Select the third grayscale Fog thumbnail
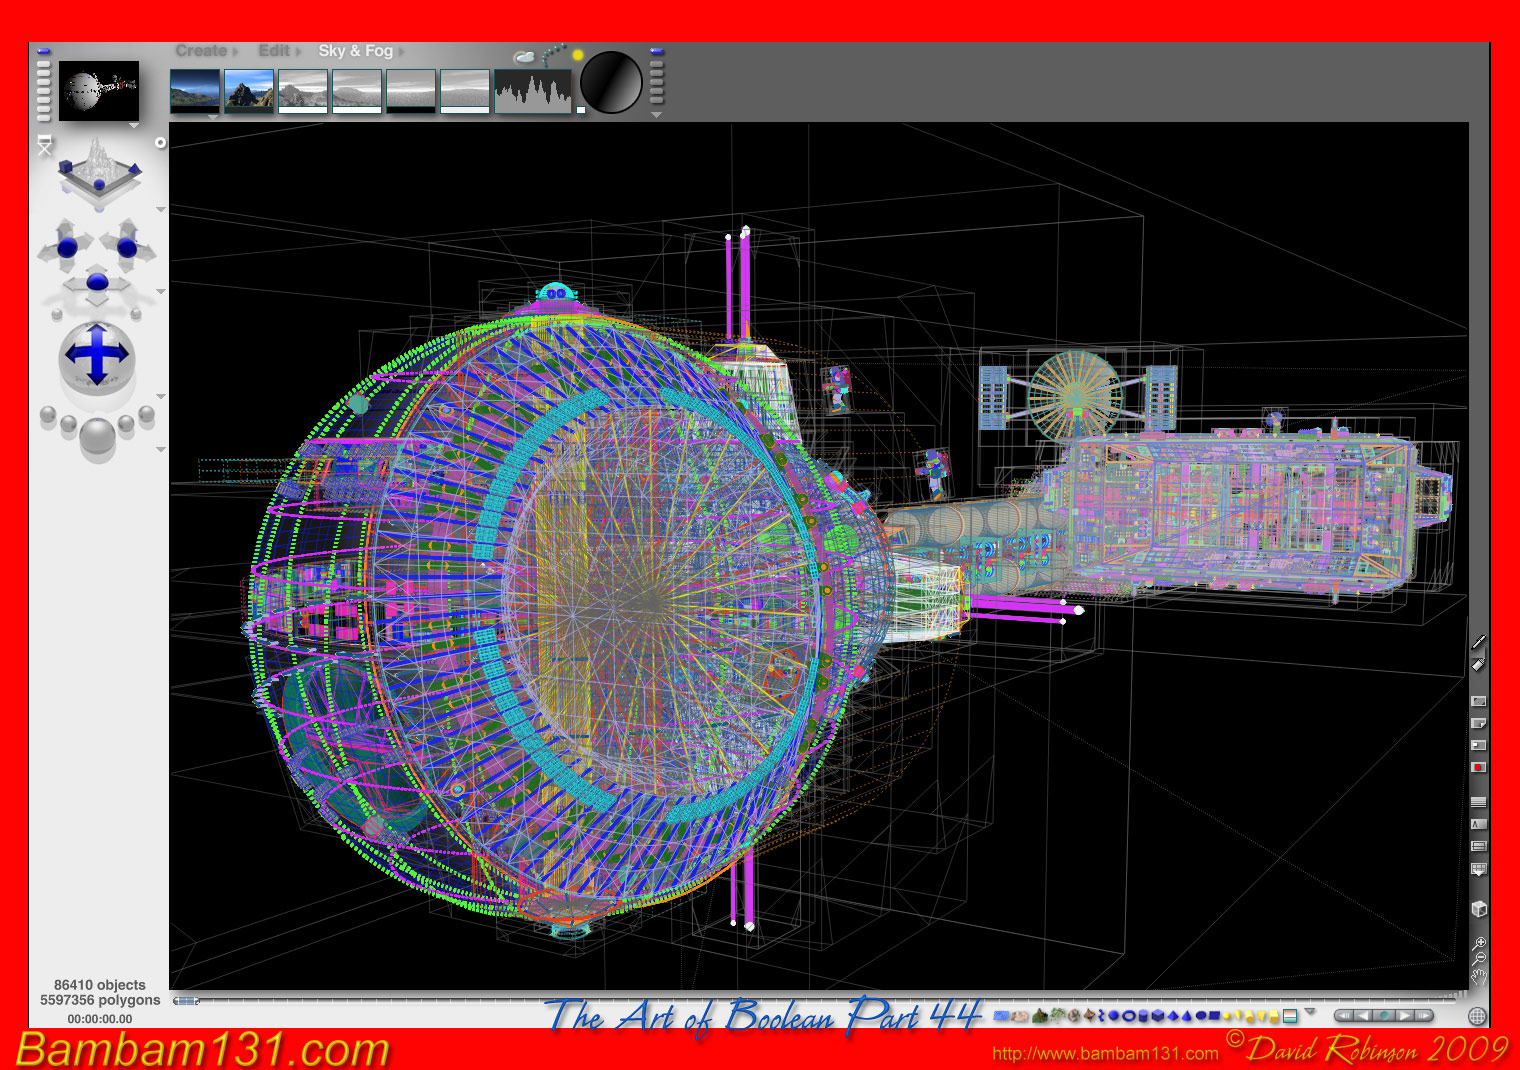Viewport: 1520px width, 1070px height. 303,91
